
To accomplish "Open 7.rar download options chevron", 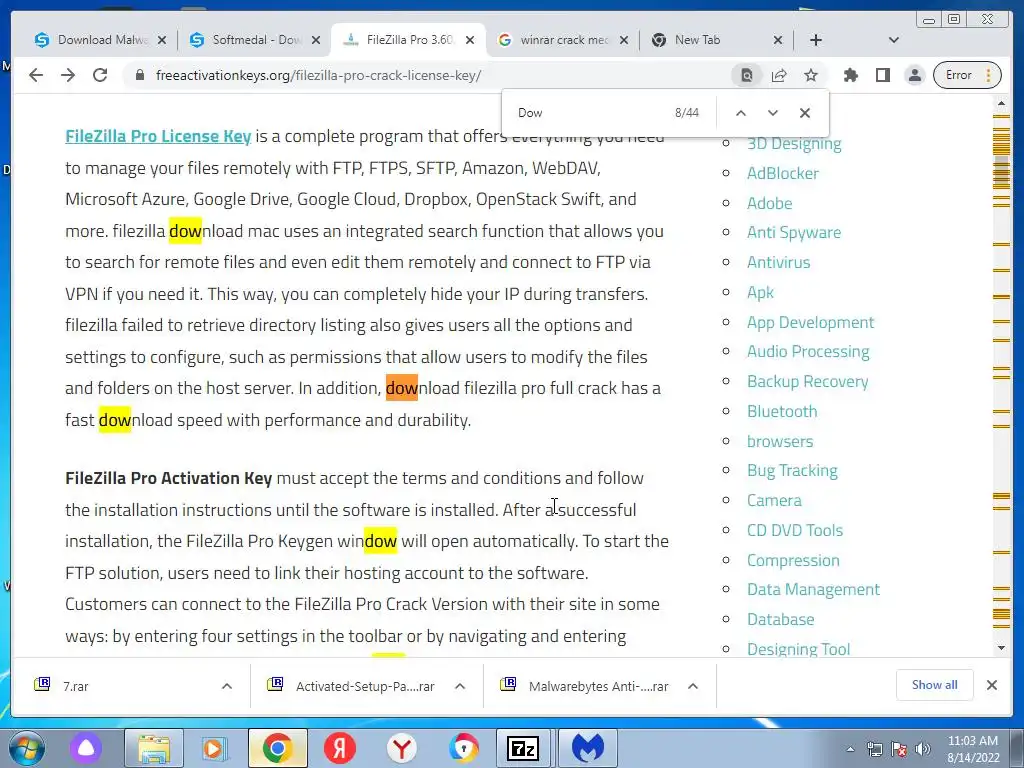I will (227, 686).
